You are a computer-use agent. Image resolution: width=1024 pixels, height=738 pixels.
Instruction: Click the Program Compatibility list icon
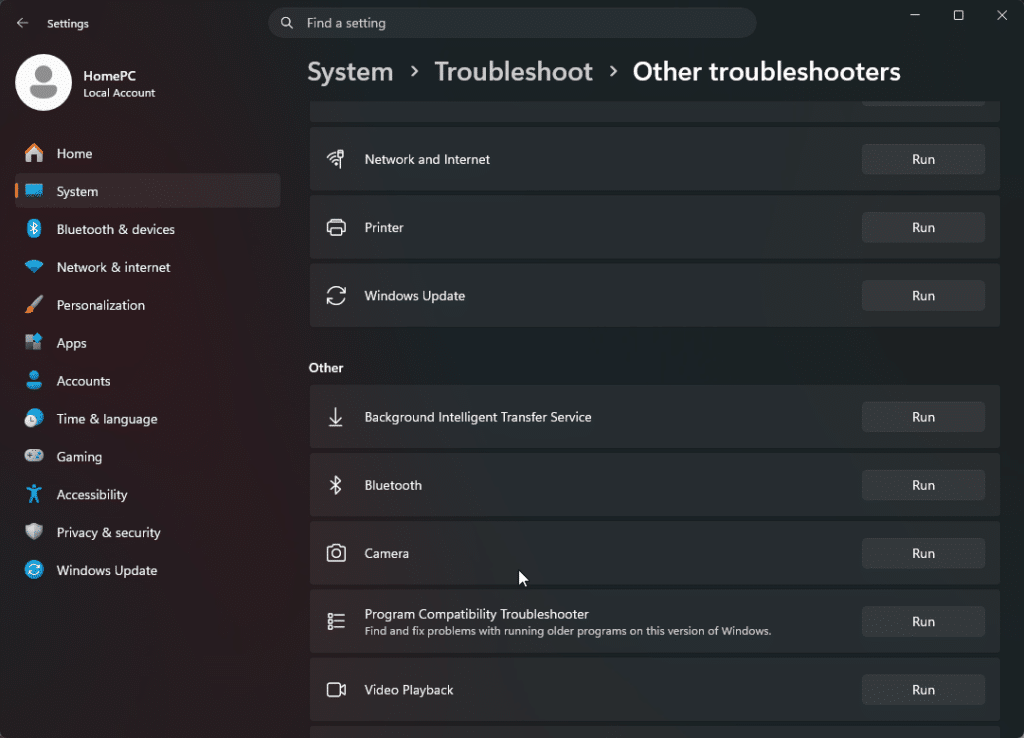click(336, 621)
